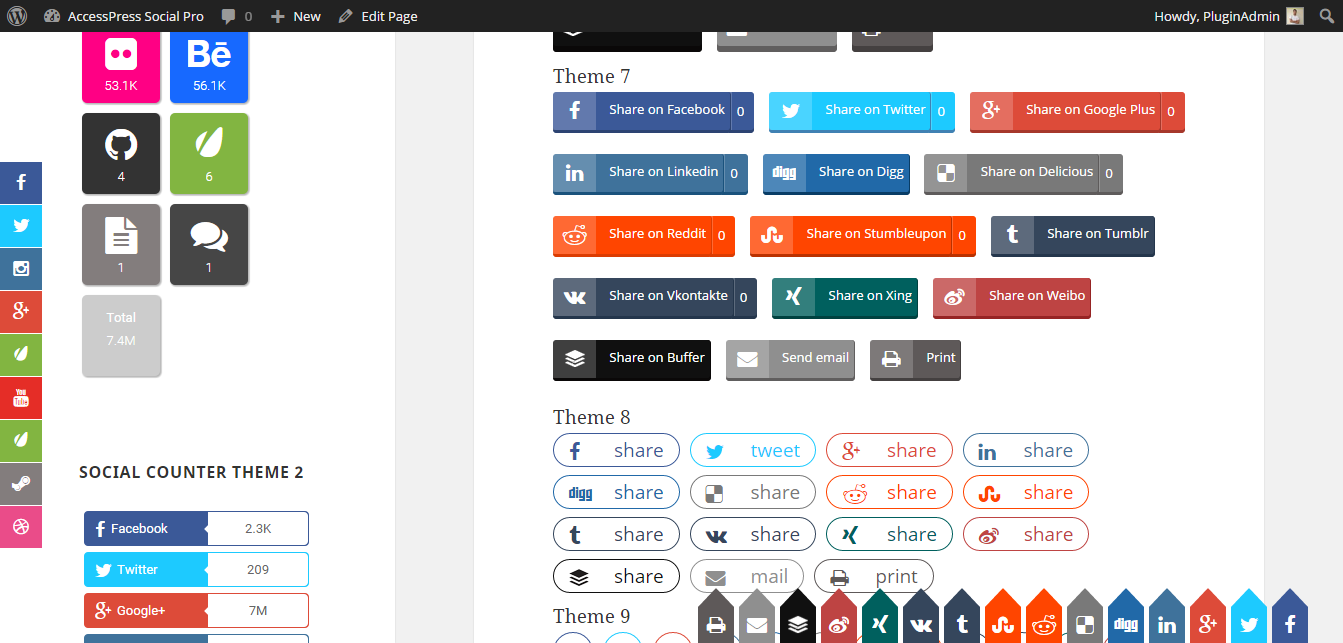Screen dimensions: 1343x643
Task: Click Share on Vkontakte button
Action: click(655, 297)
